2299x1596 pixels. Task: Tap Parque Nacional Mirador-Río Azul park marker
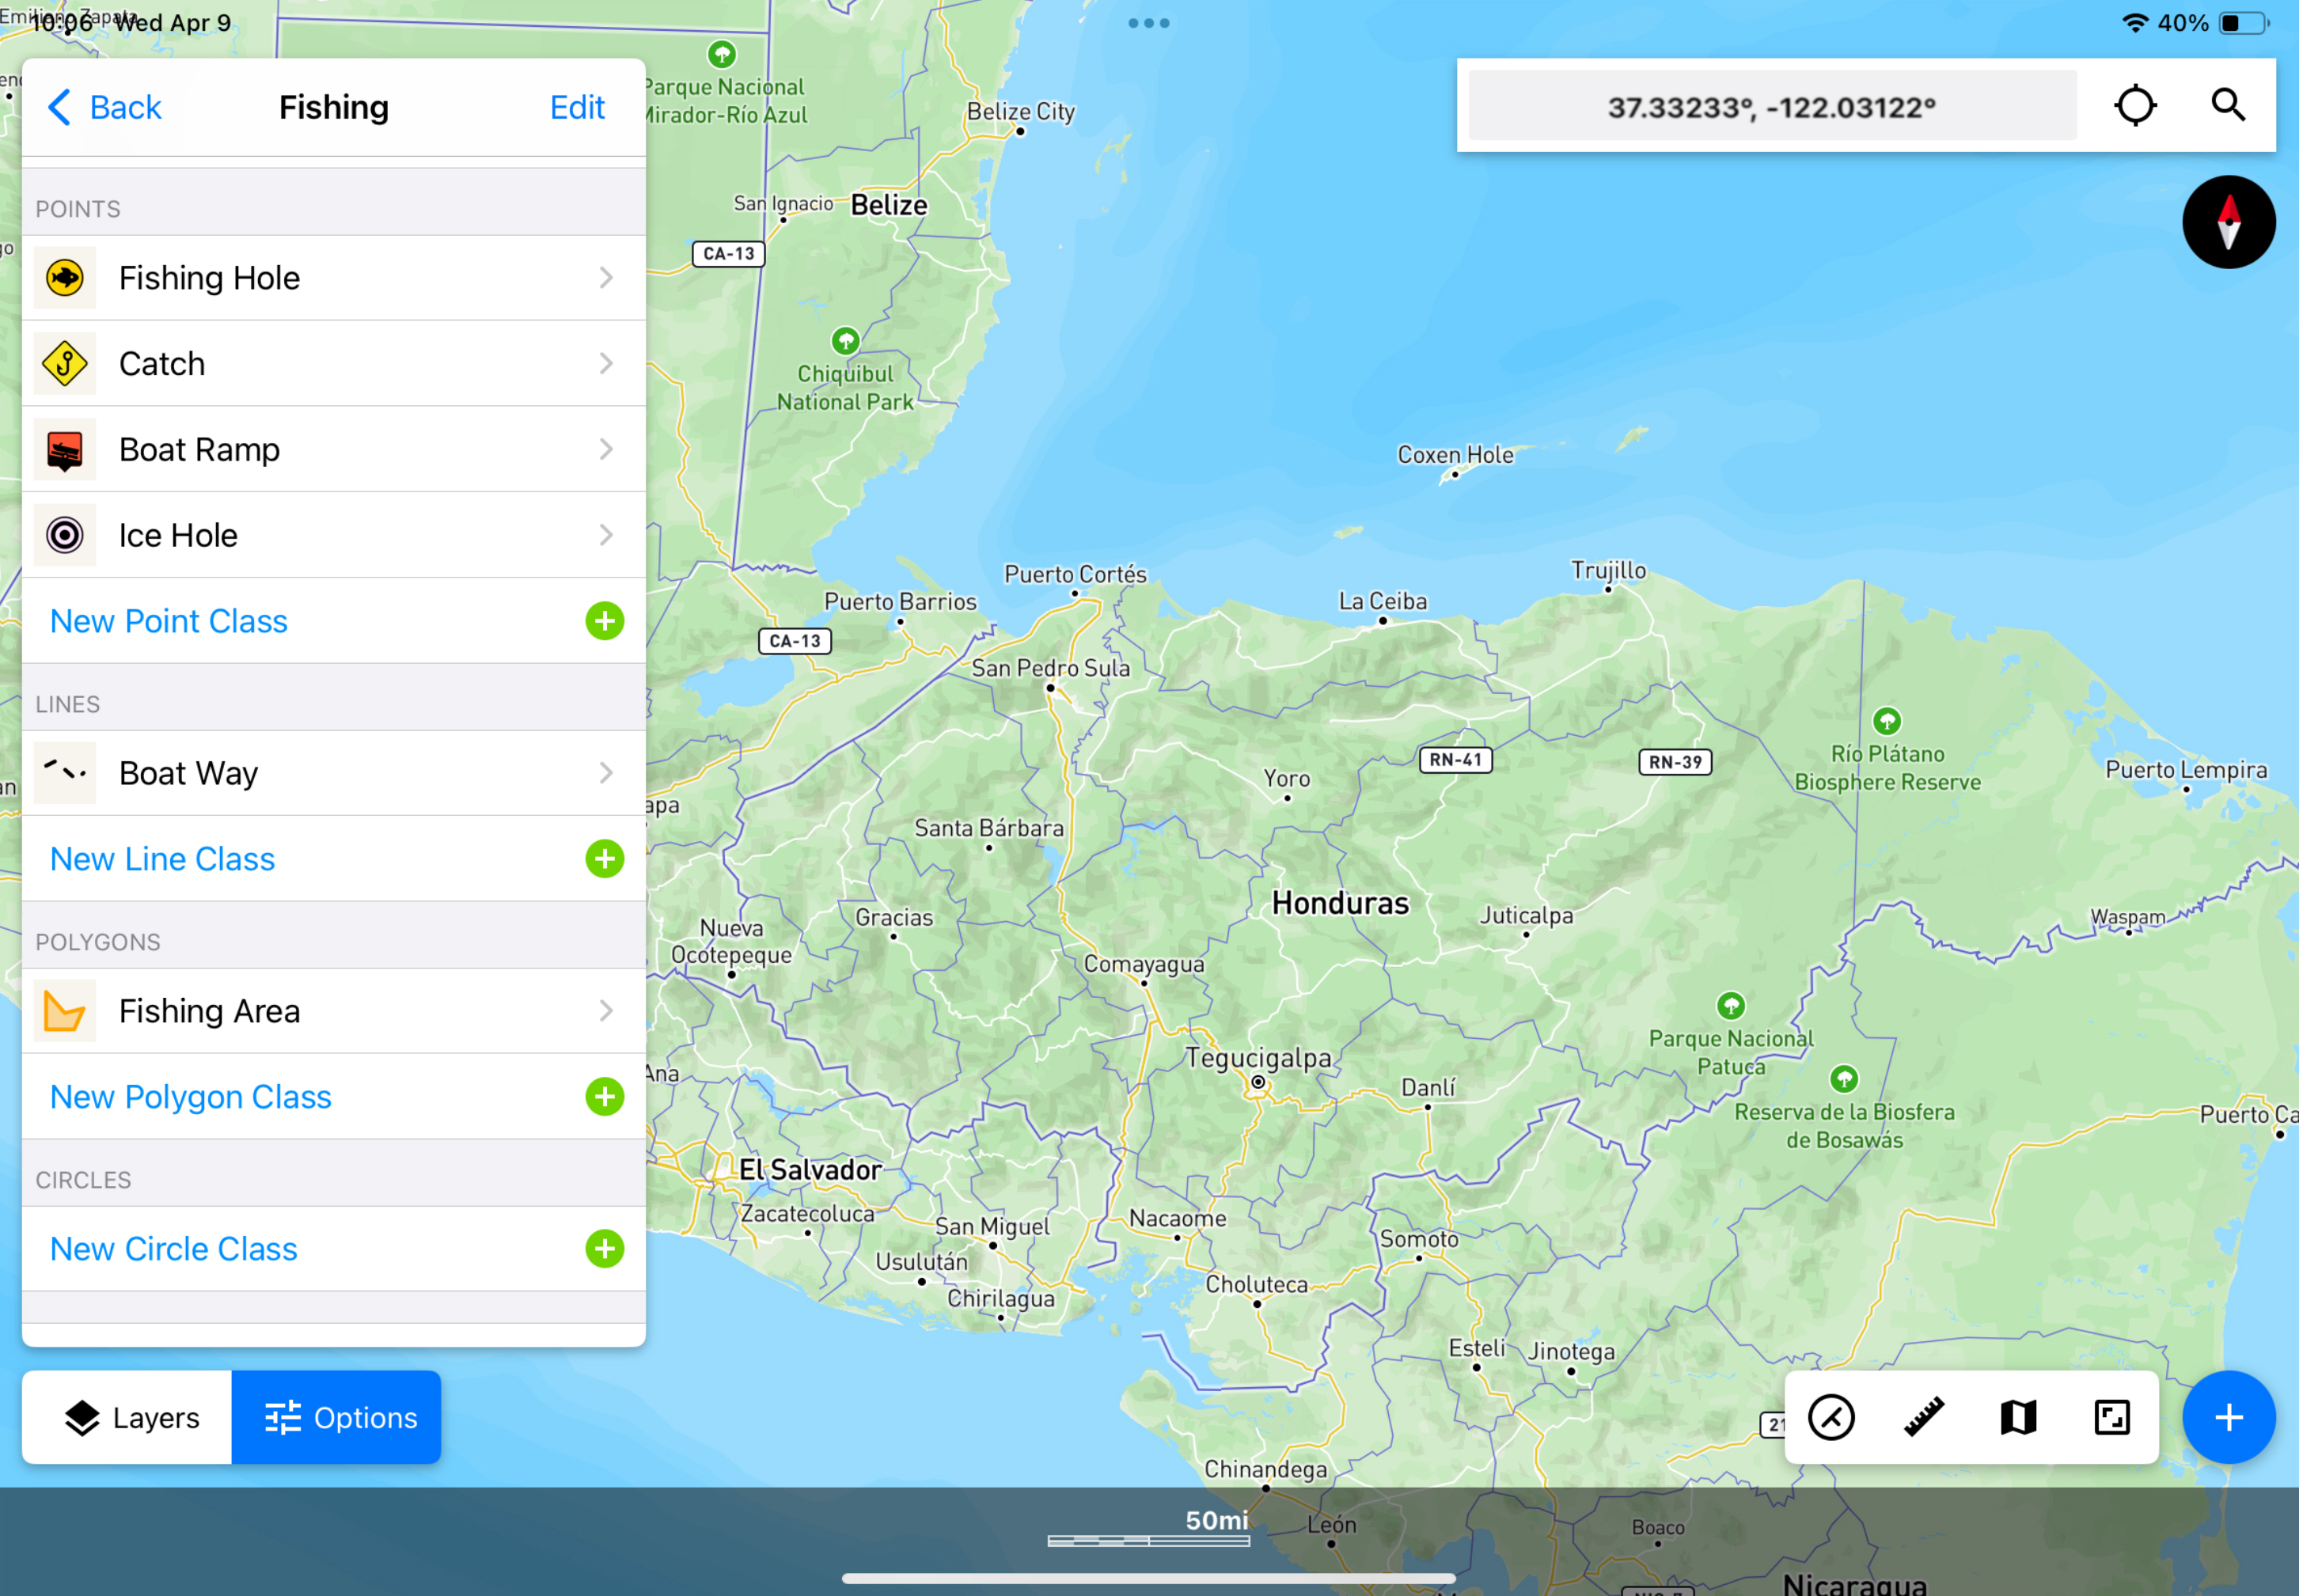pyautogui.click(x=722, y=54)
